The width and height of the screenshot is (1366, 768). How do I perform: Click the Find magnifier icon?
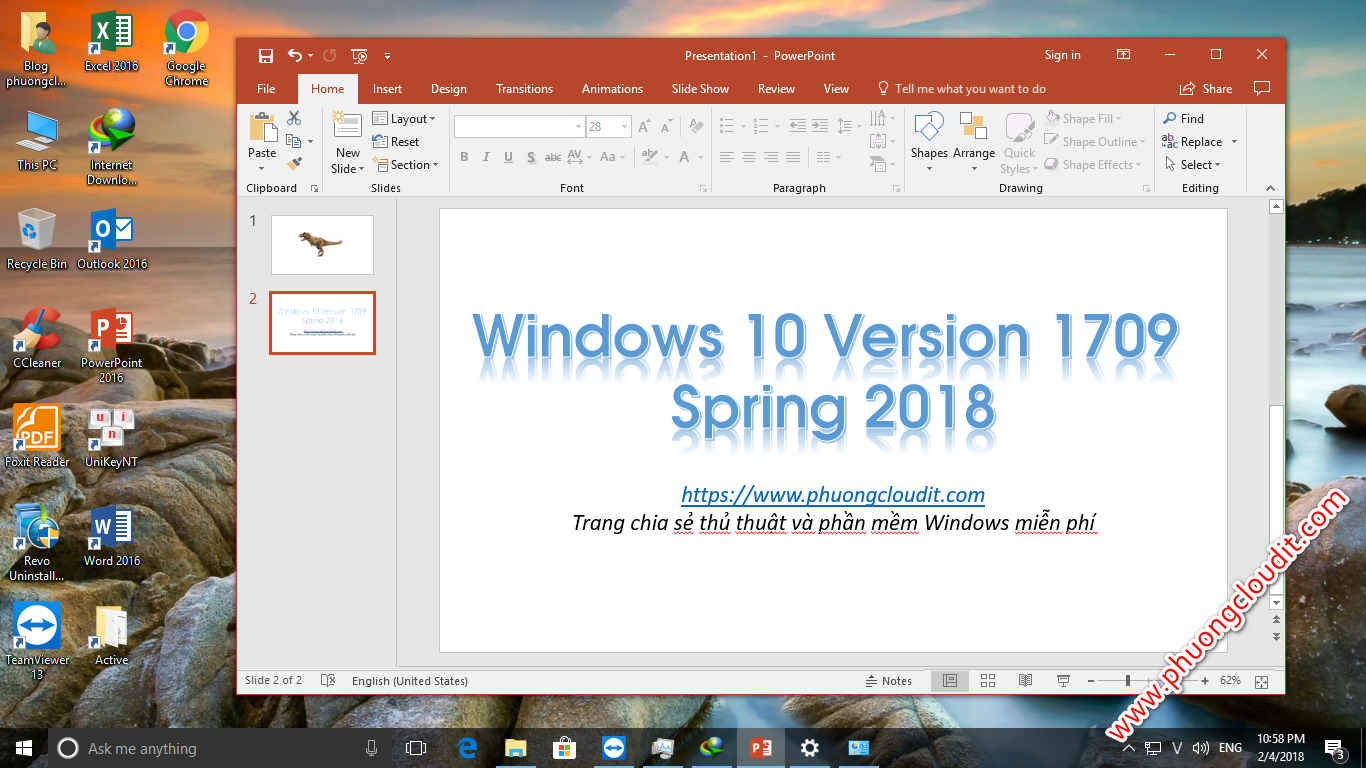(x=1169, y=118)
